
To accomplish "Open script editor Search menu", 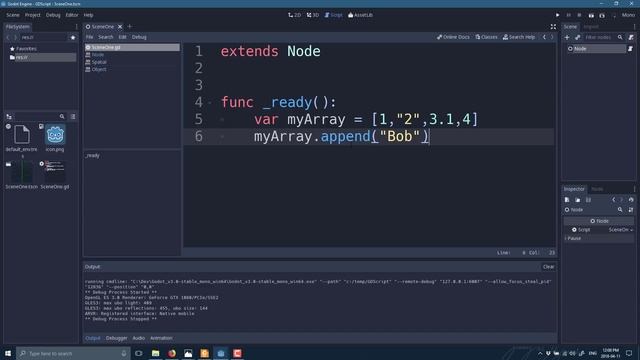I will click(x=106, y=37).
